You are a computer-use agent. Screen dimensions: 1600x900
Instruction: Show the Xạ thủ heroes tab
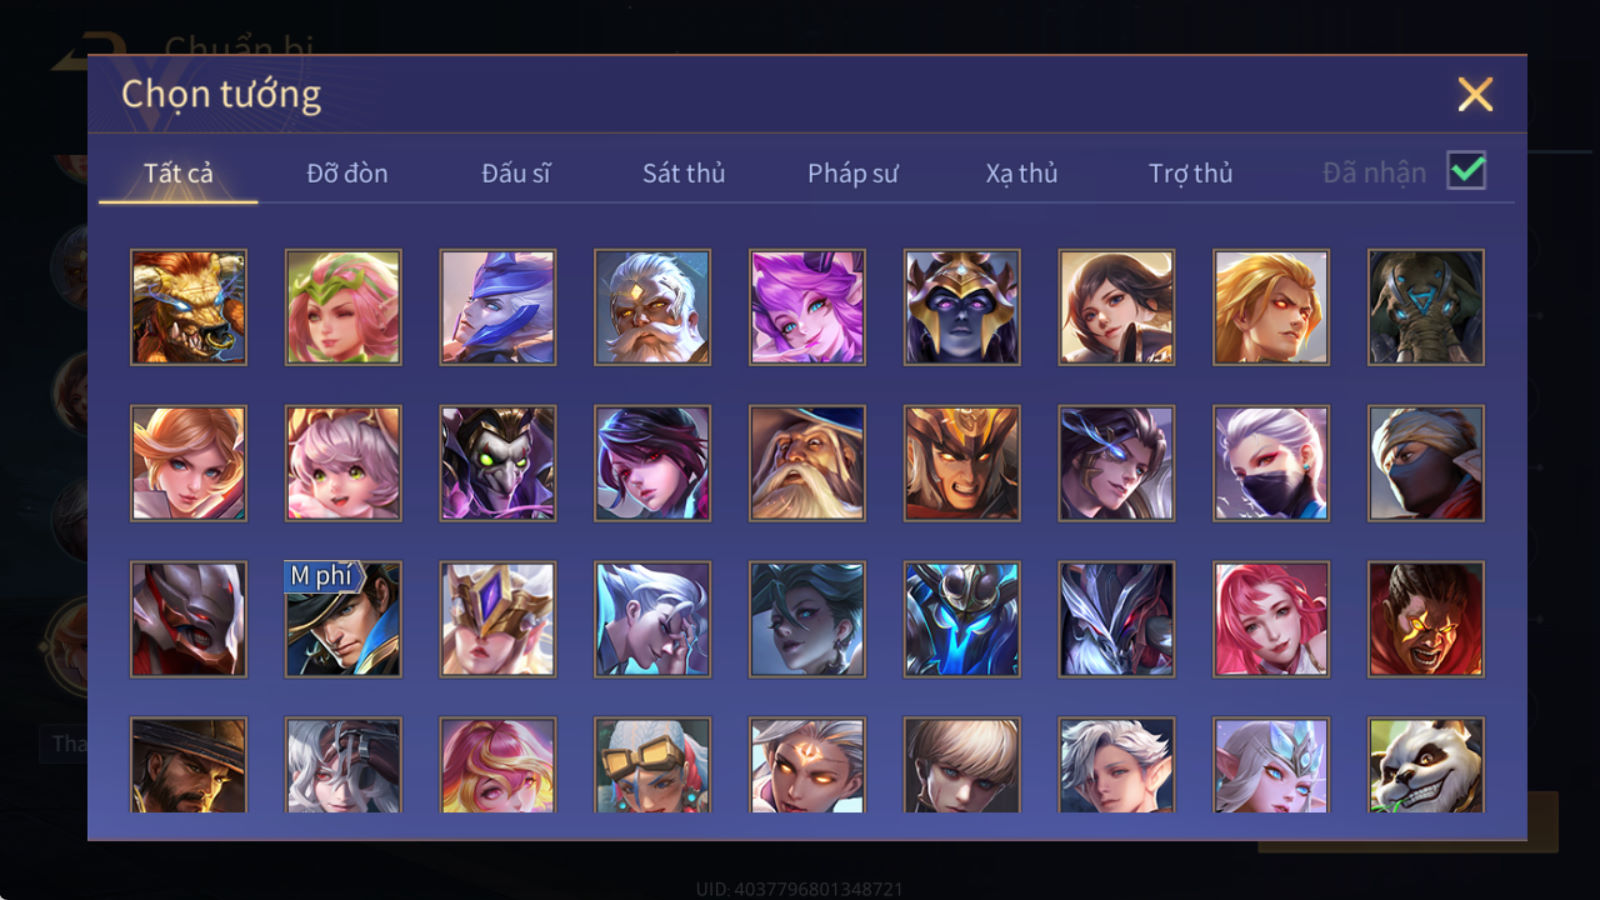click(1021, 173)
